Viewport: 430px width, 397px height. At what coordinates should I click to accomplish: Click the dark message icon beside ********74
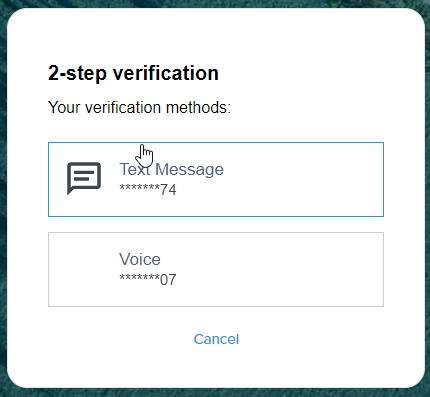click(84, 178)
